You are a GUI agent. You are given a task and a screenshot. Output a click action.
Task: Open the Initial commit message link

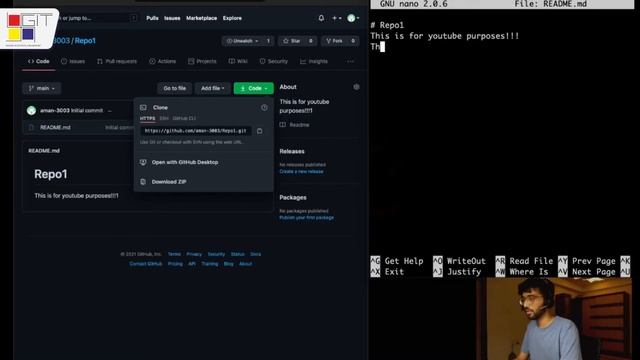coord(87,110)
